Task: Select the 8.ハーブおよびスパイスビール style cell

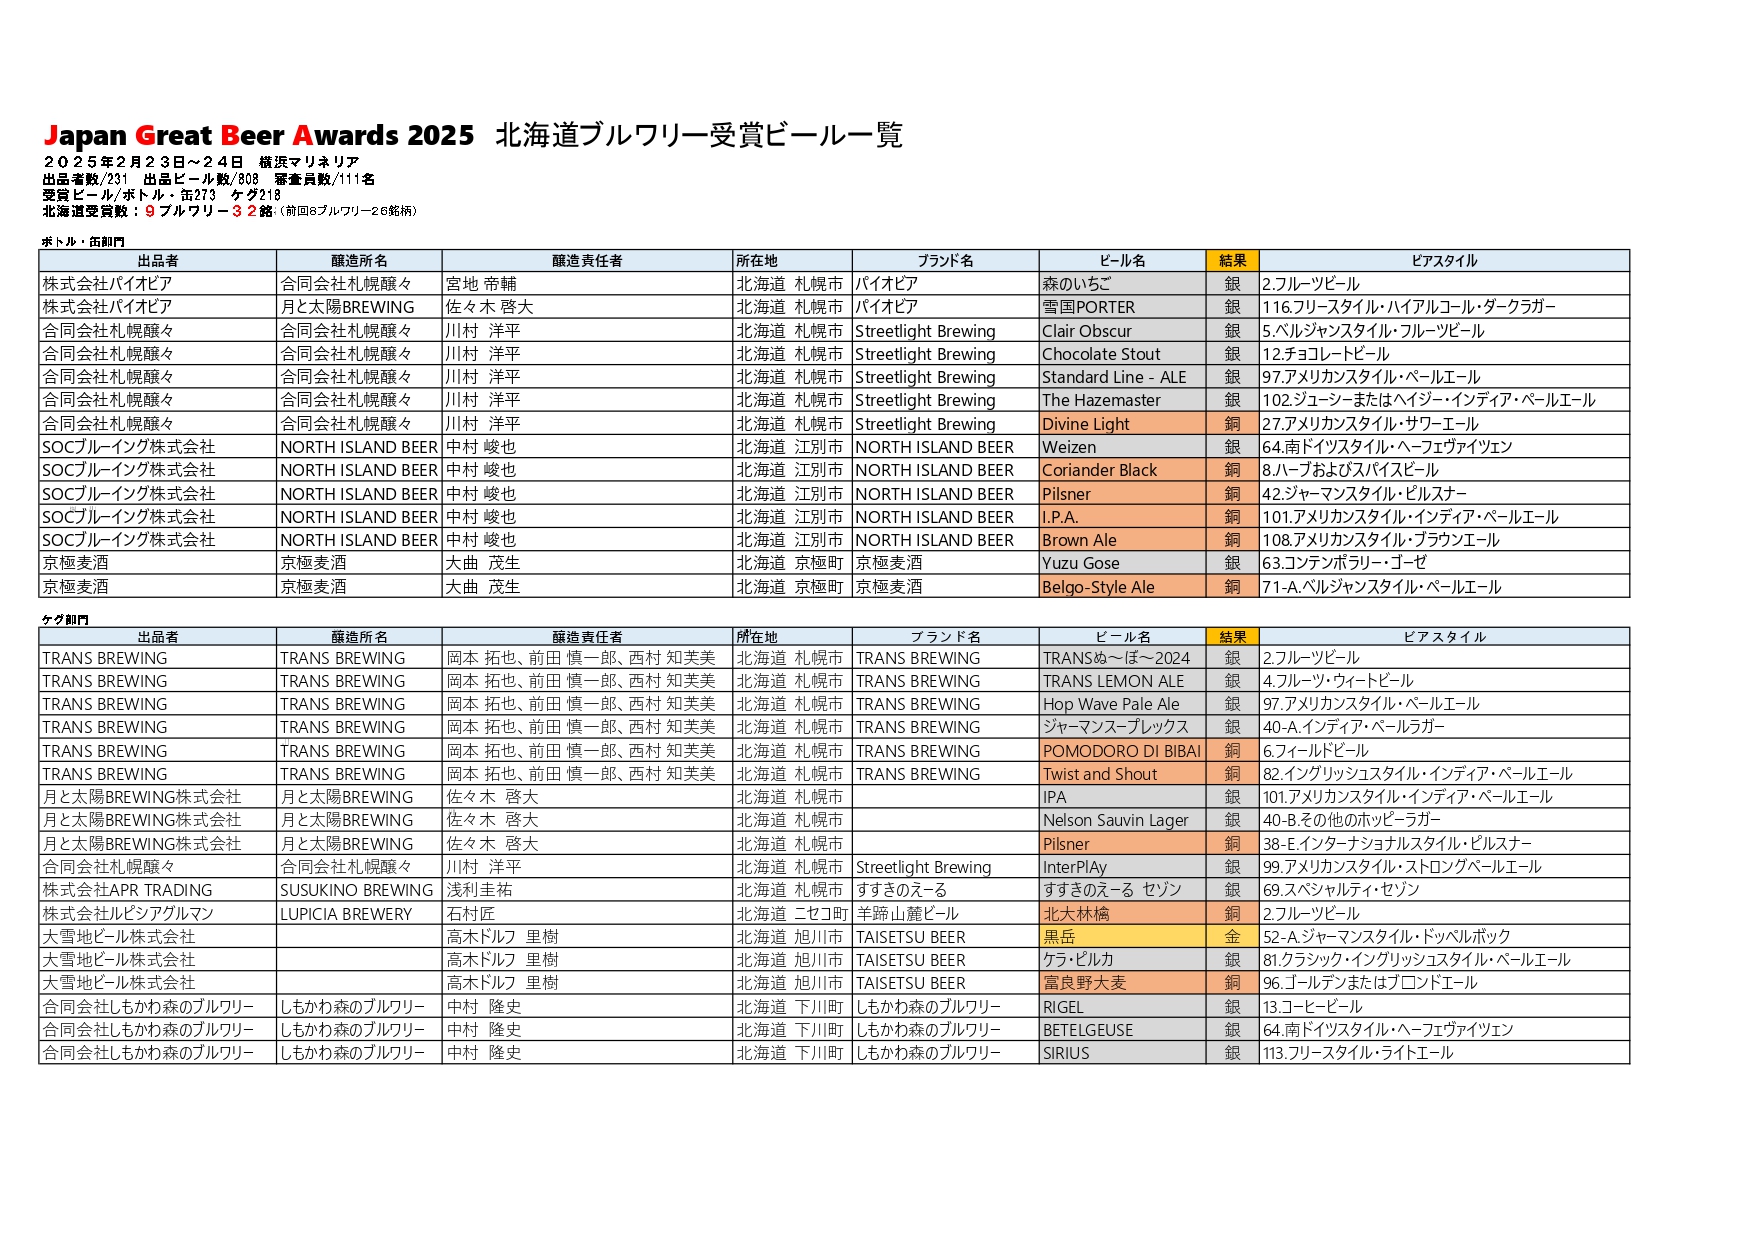Action: click(x=1444, y=470)
